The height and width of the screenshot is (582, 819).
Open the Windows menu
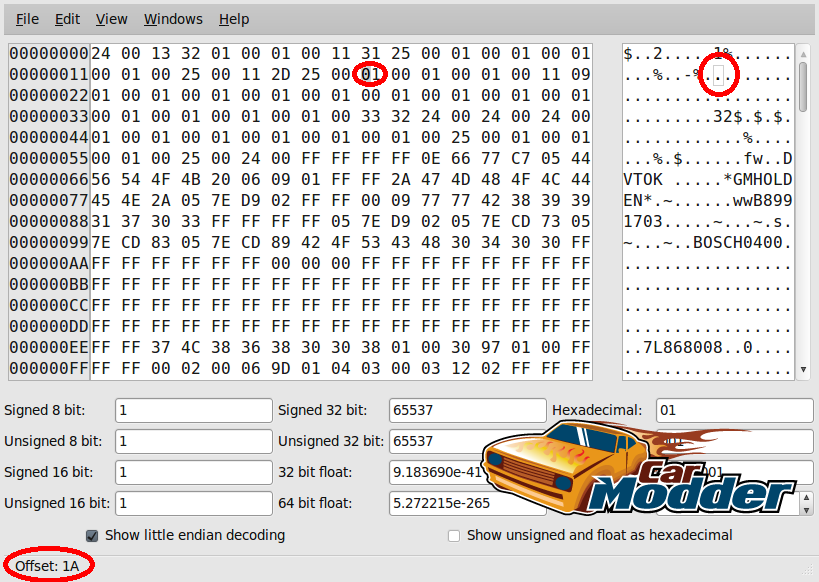pos(173,19)
